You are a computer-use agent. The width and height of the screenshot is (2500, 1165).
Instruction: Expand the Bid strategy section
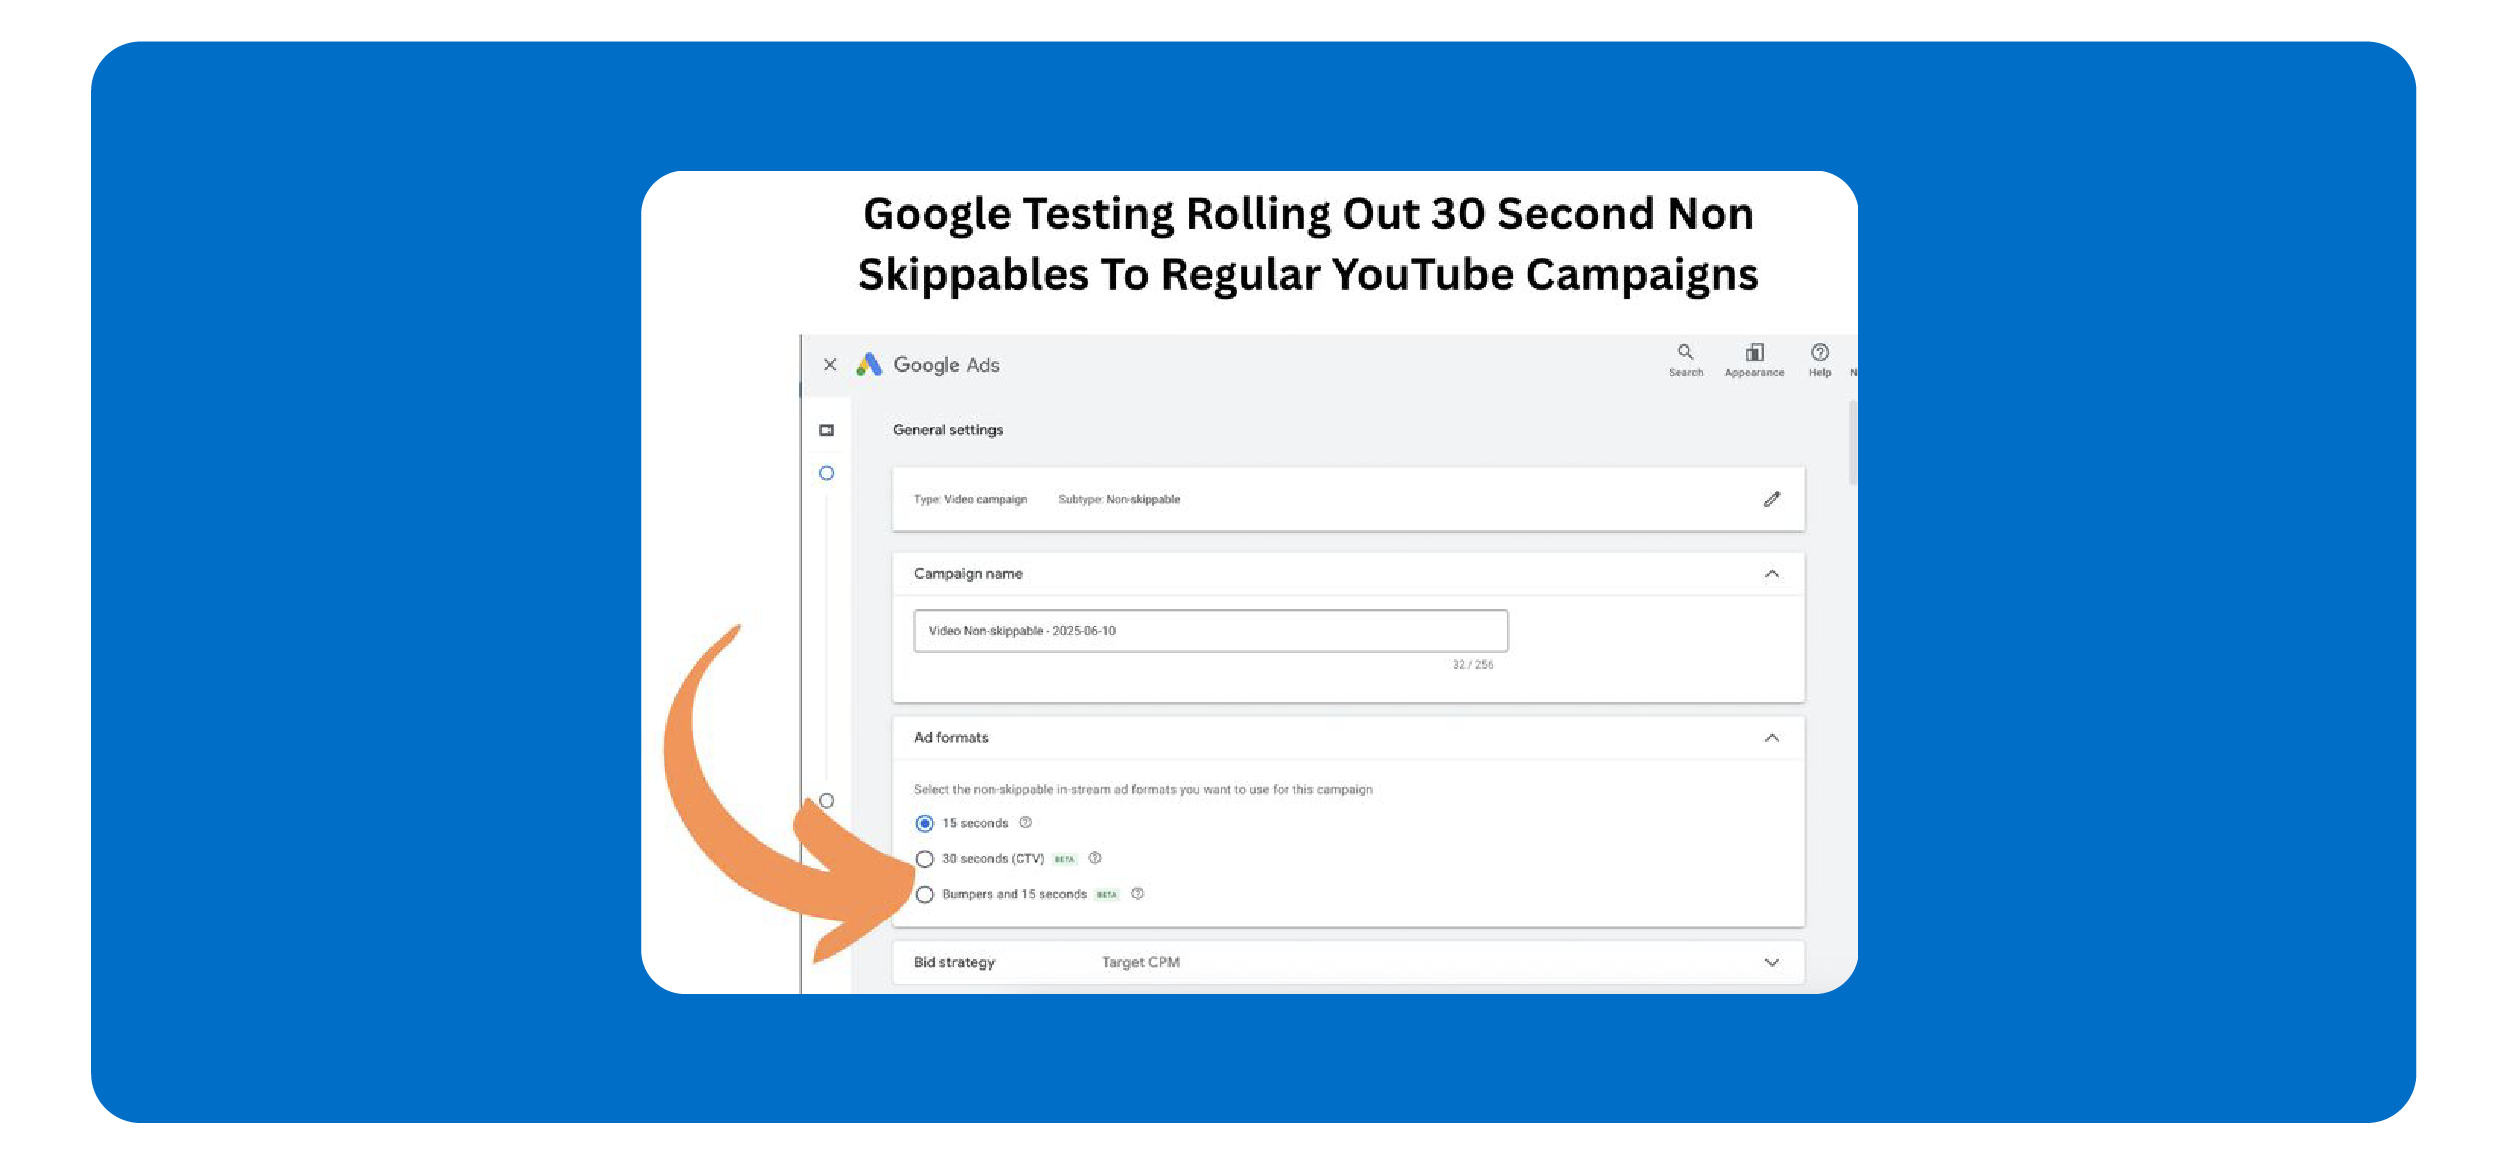point(1771,962)
